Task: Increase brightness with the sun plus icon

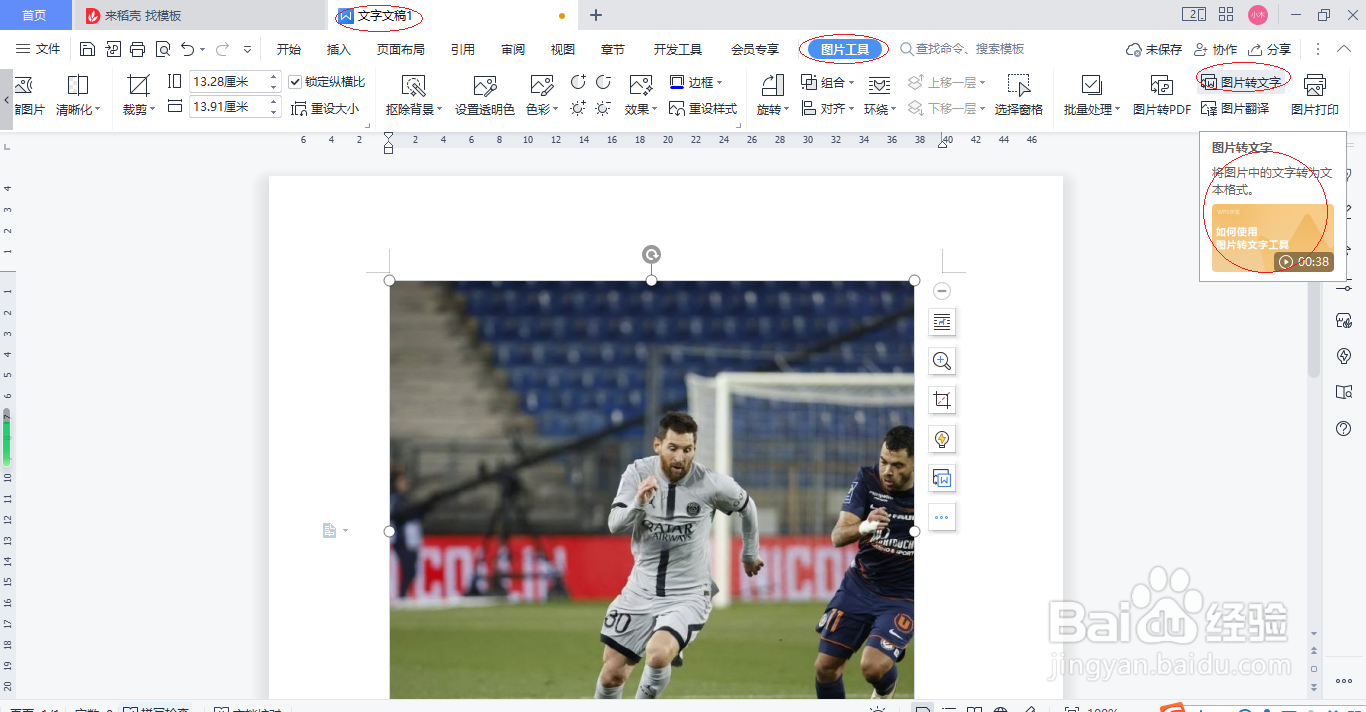Action: (x=579, y=108)
